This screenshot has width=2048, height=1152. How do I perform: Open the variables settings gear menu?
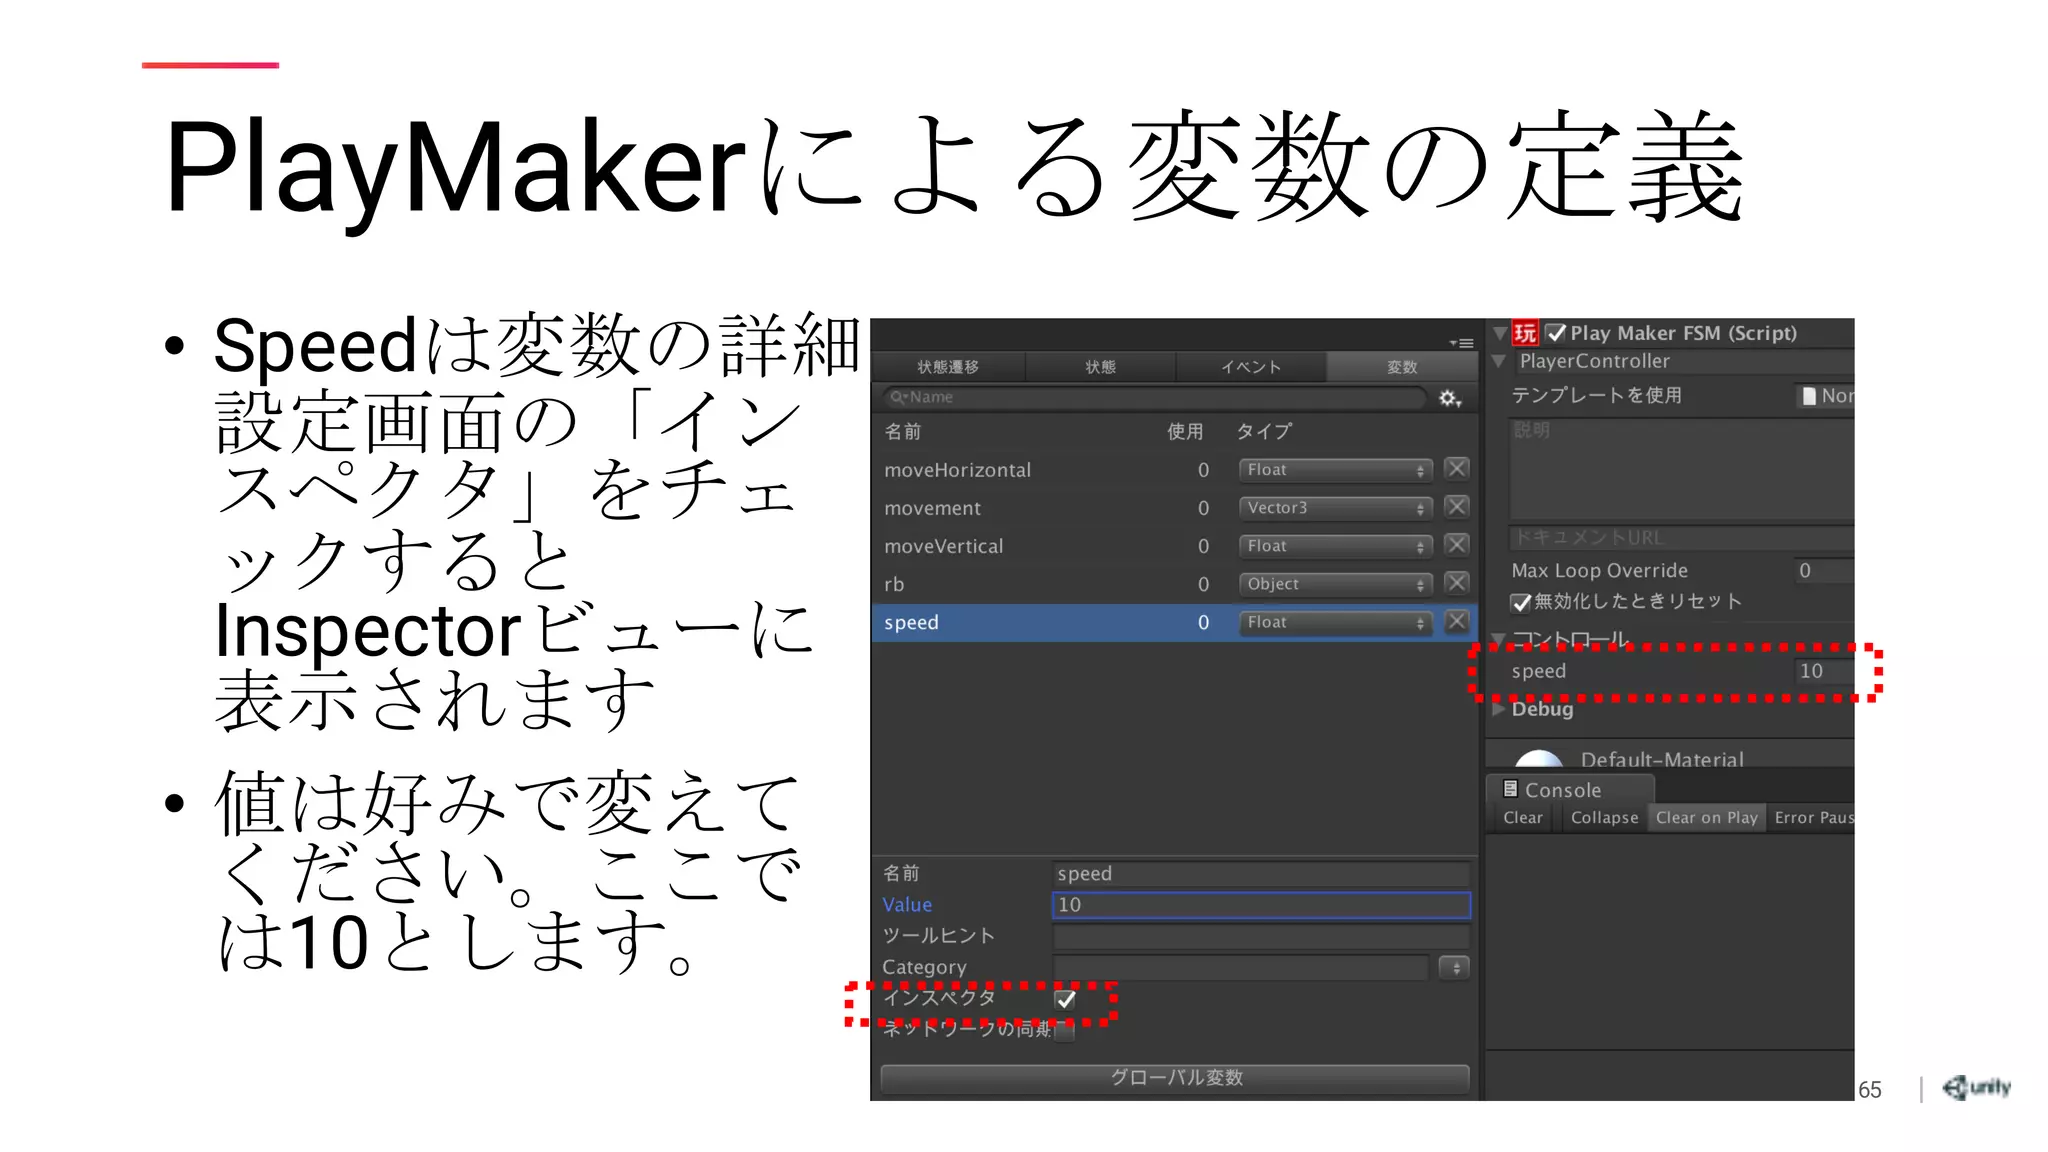(x=1449, y=398)
